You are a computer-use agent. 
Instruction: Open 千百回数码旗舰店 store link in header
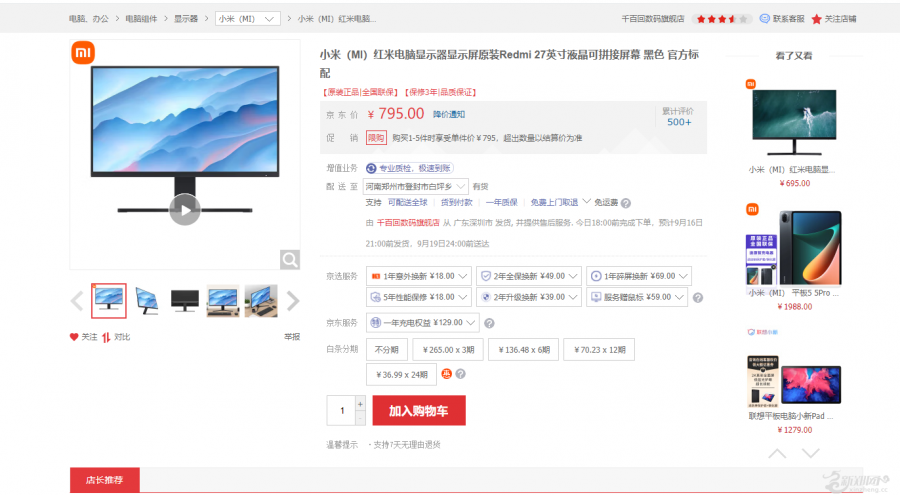pos(653,19)
